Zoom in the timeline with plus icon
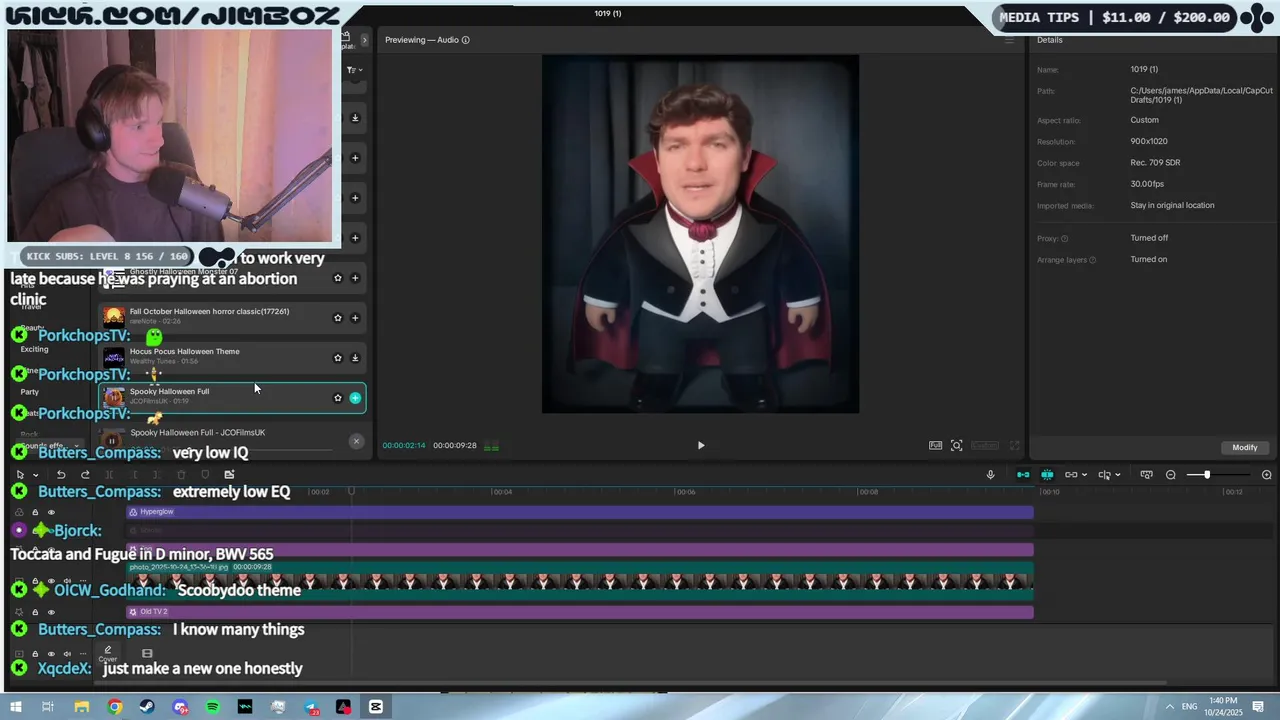This screenshot has height=720, width=1280. coord(1267,474)
